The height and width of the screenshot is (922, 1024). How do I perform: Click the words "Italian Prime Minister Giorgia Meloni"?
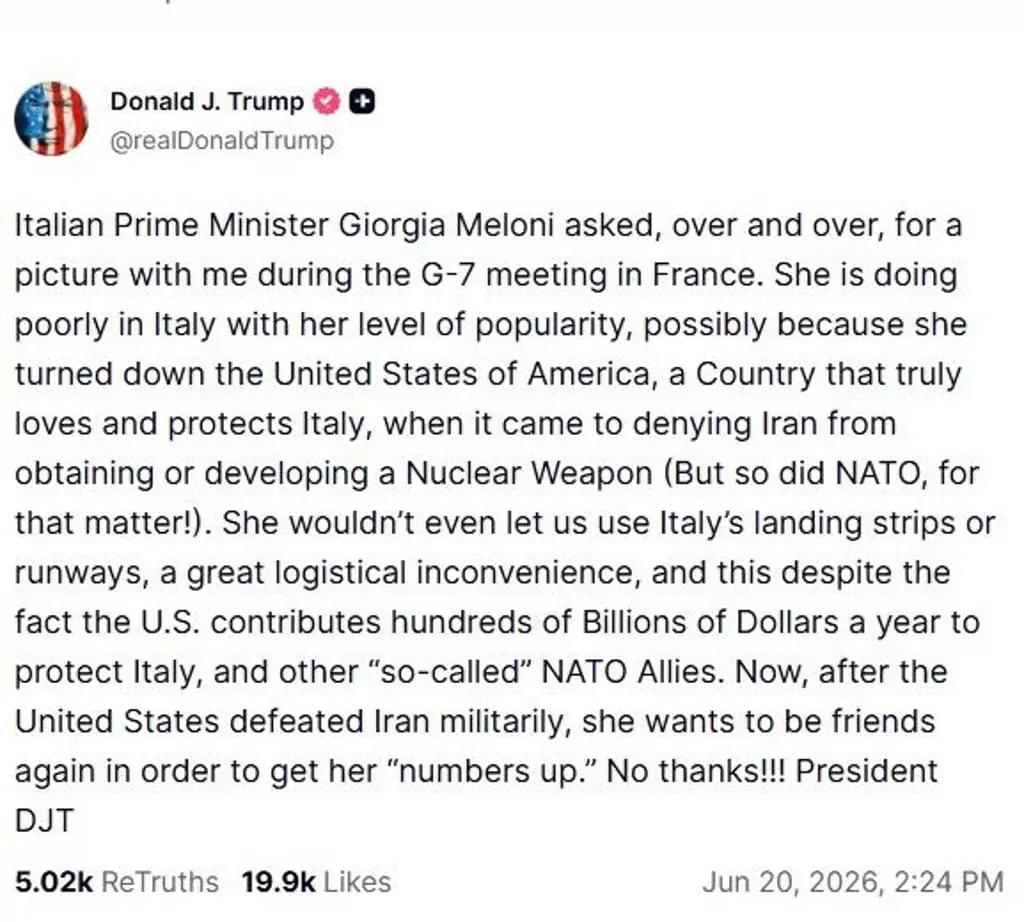tap(284, 225)
